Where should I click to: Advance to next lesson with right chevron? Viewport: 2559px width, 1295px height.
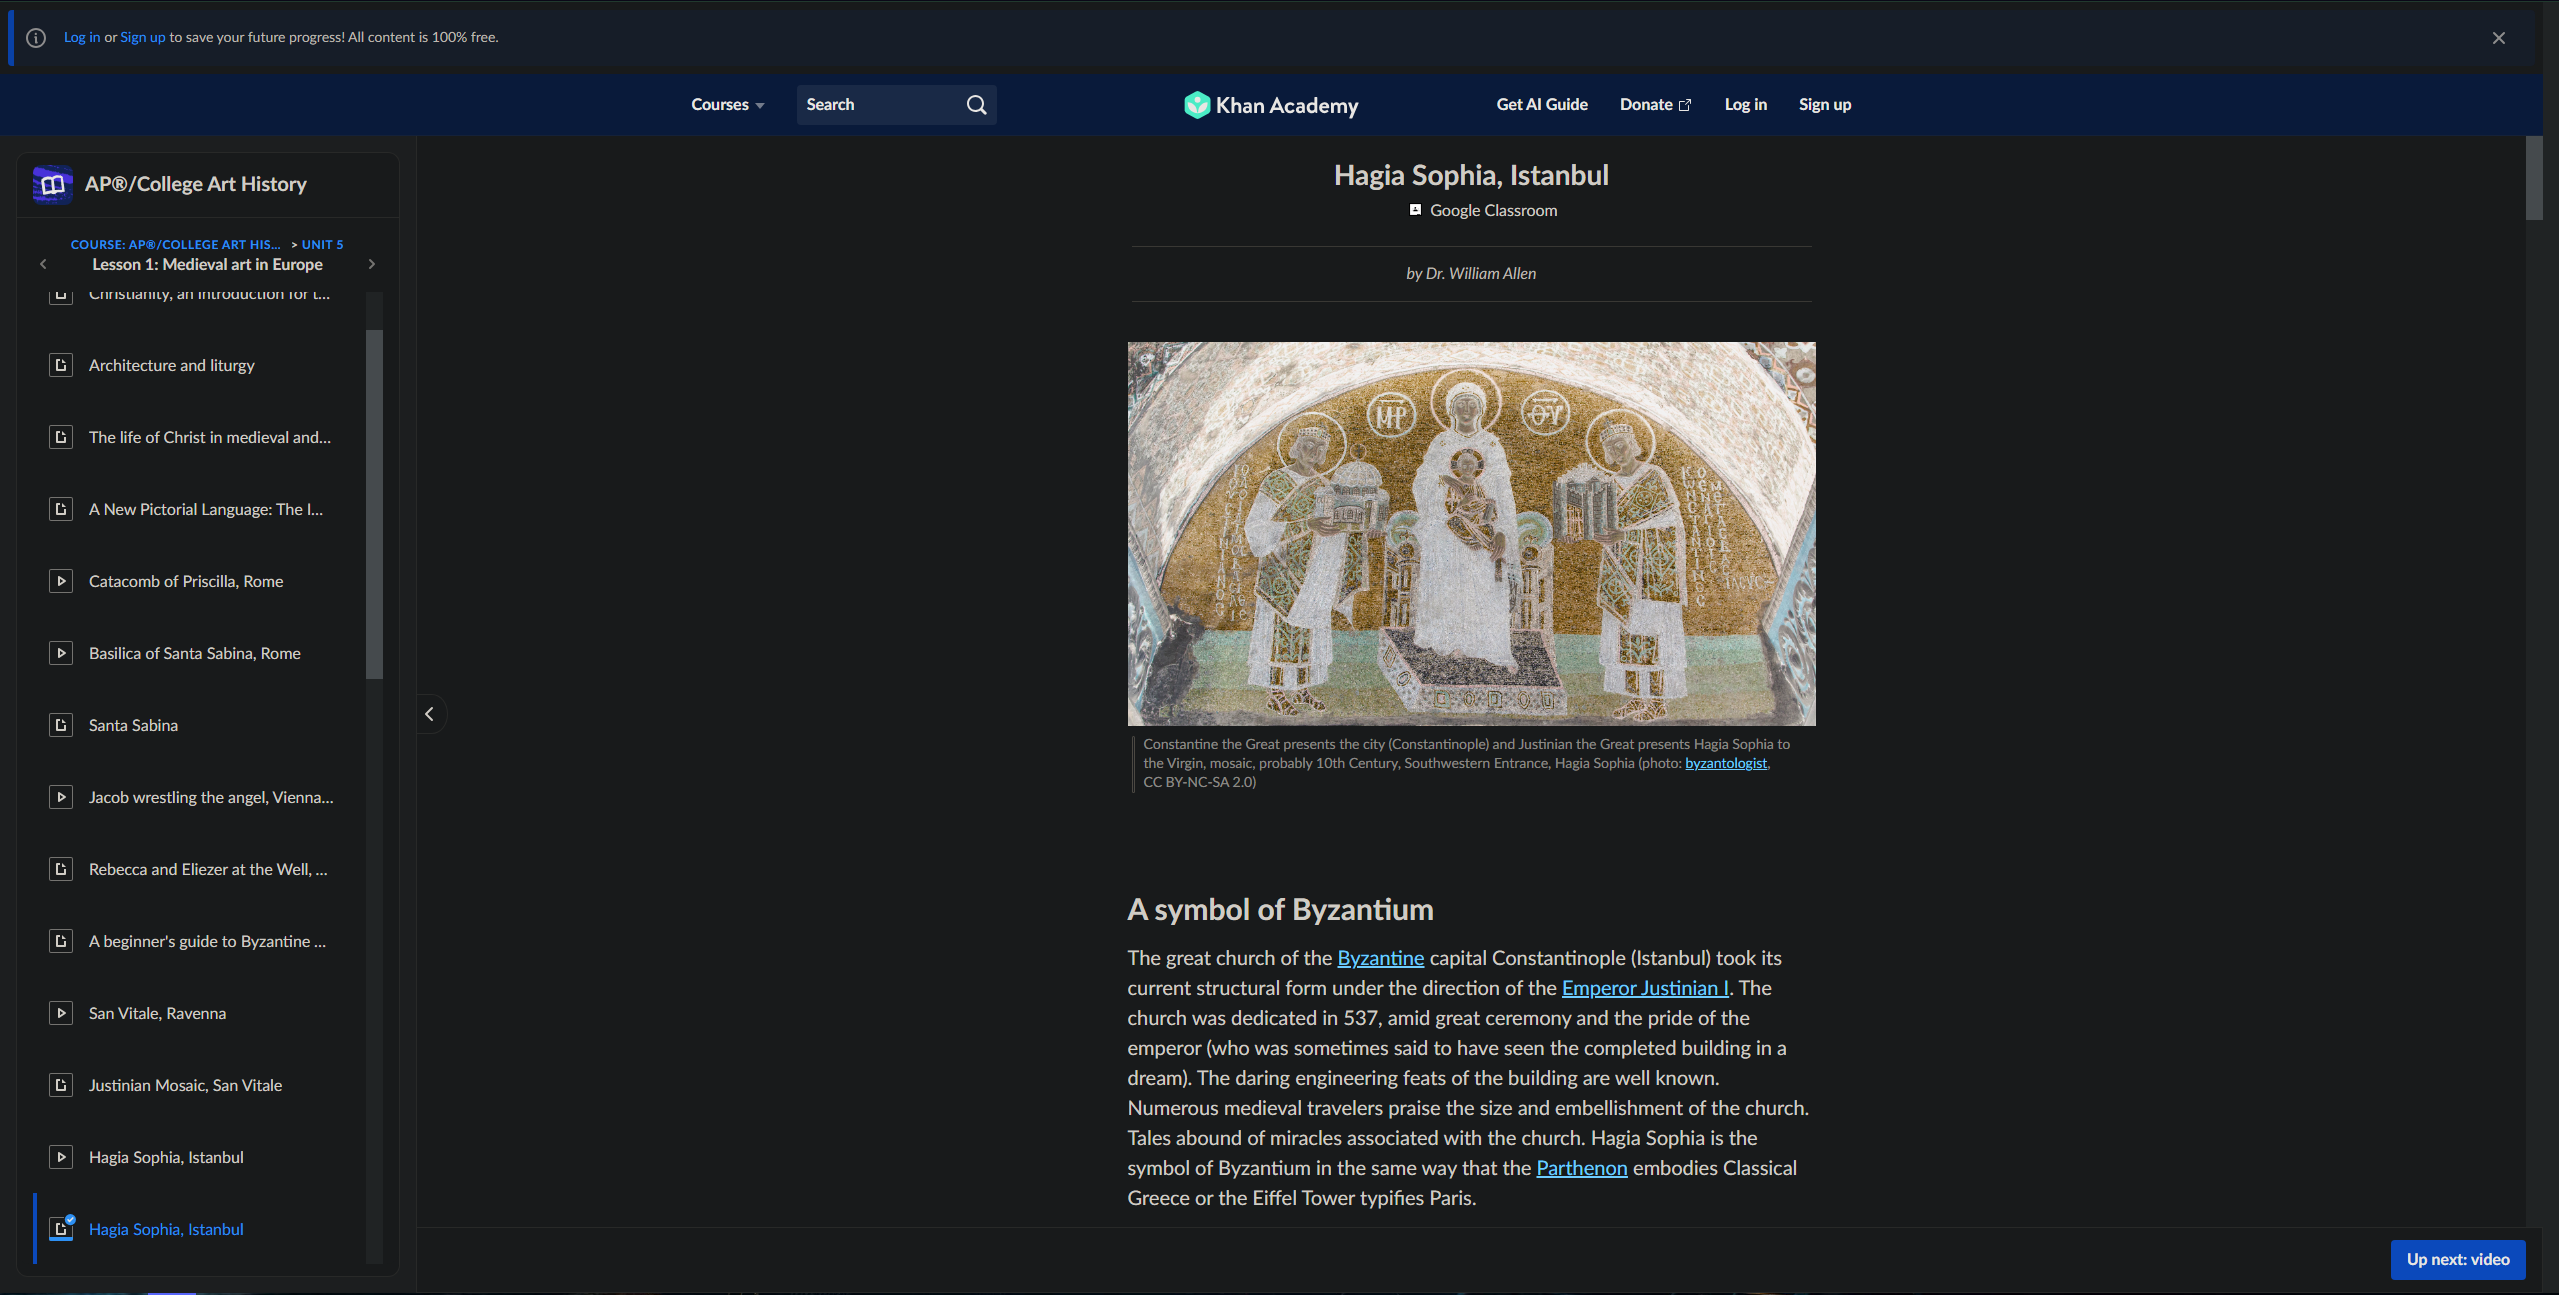[371, 264]
